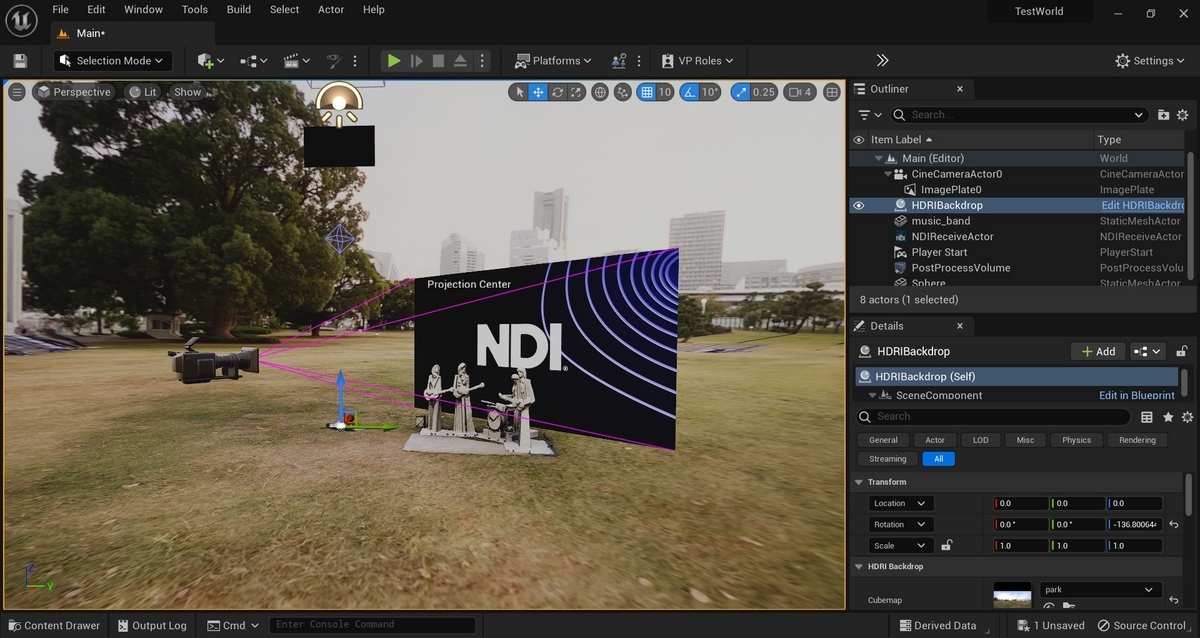Image resolution: width=1200 pixels, height=638 pixels.
Task: Toggle surface snapping icon in viewport
Action: 623,92
